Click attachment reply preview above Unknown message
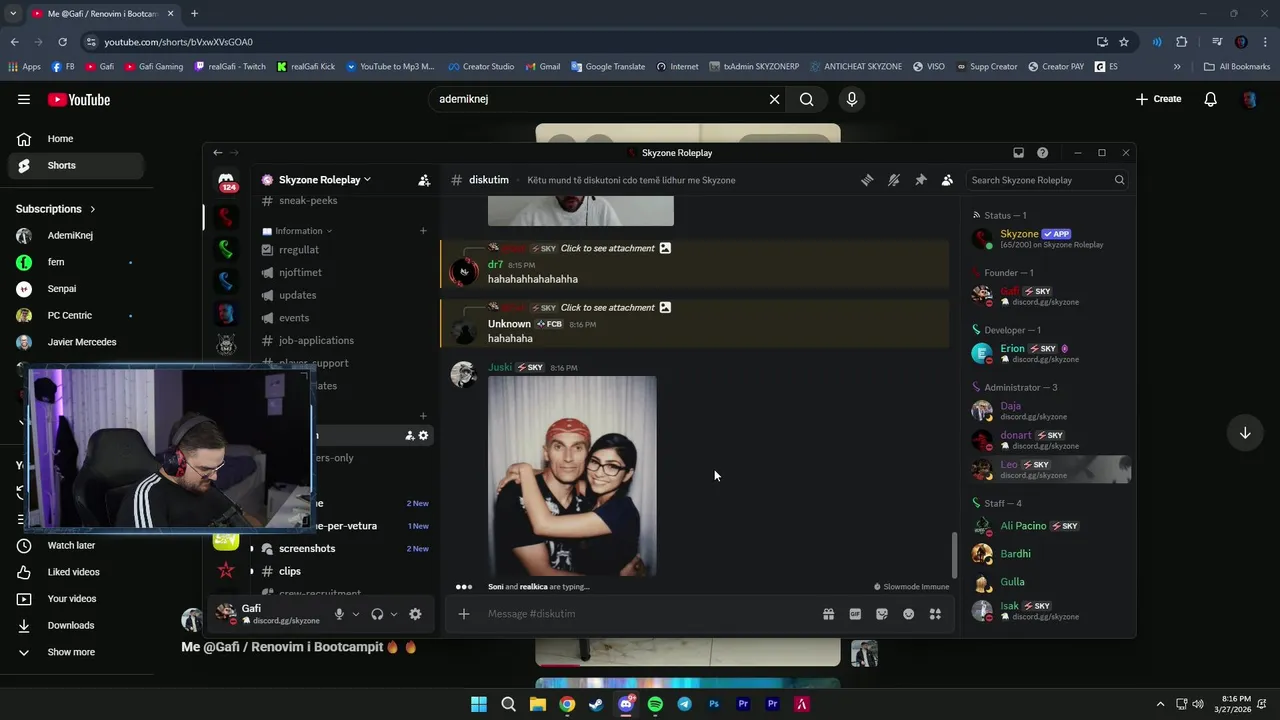The width and height of the screenshot is (1280, 720). (607, 307)
